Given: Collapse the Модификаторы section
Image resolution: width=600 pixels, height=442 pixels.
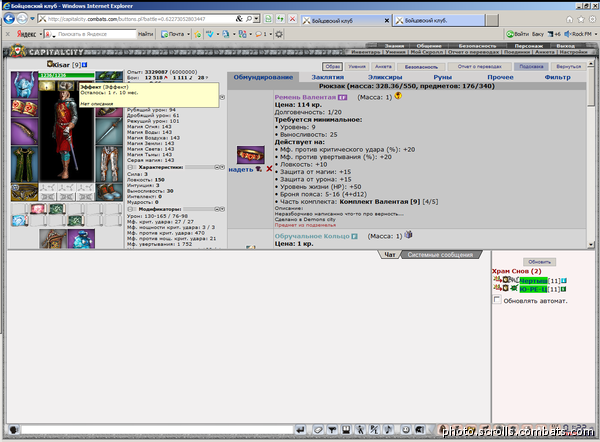Looking at the screenshot, I should [130, 209].
